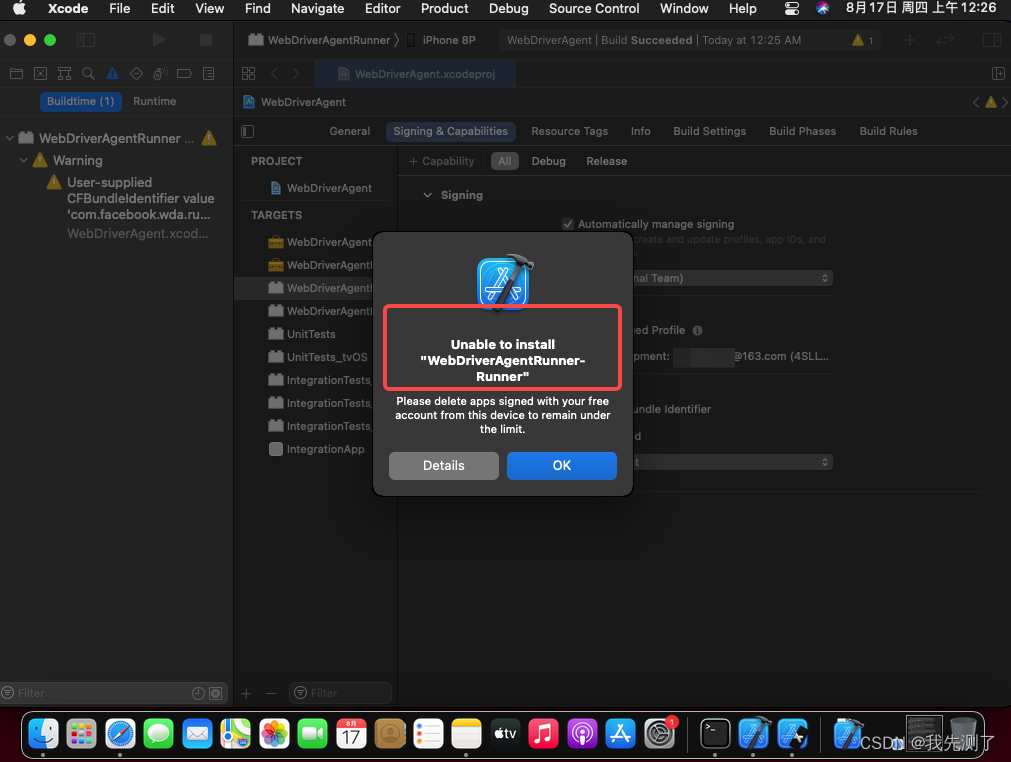The image size is (1011, 762).
Task: Open the Find navigator magnifying glass
Action: [88, 73]
